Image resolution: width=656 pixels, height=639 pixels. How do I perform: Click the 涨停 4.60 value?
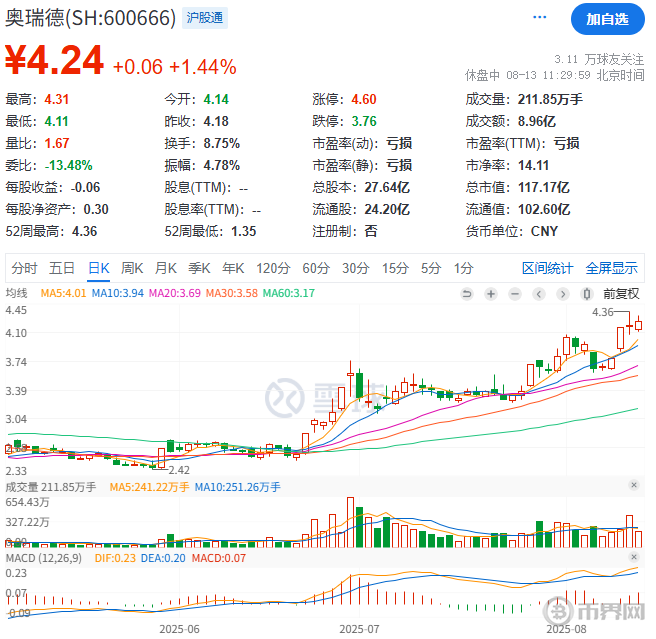click(x=364, y=100)
